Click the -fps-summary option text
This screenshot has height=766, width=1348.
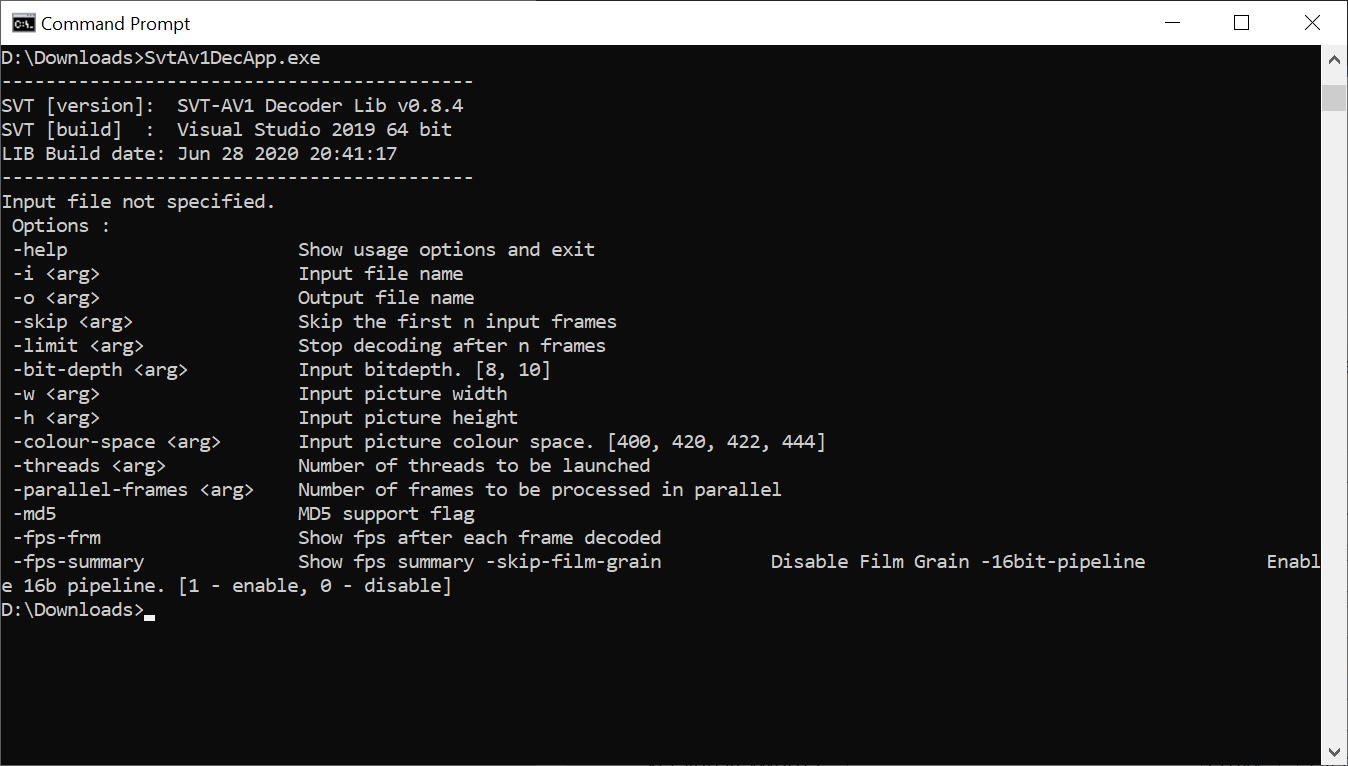(x=78, y=562)
